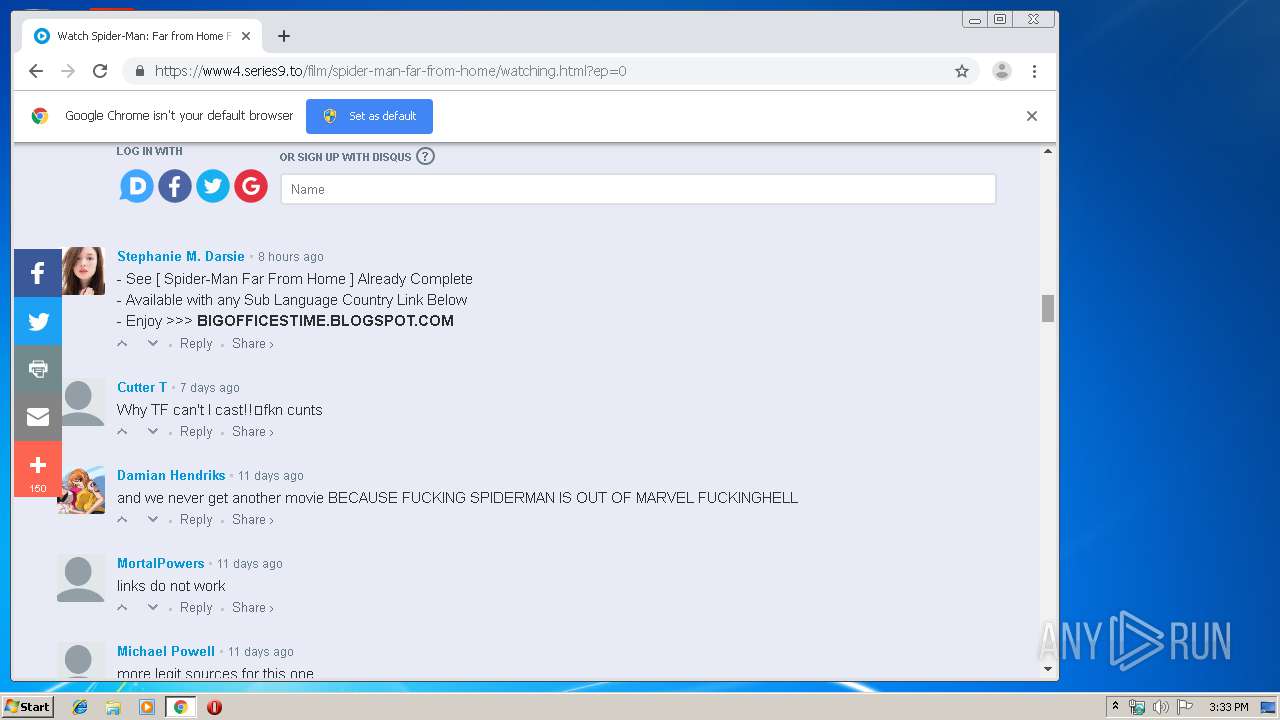
Task: Upvote Cutter T's comment
Action: point(123,431)
